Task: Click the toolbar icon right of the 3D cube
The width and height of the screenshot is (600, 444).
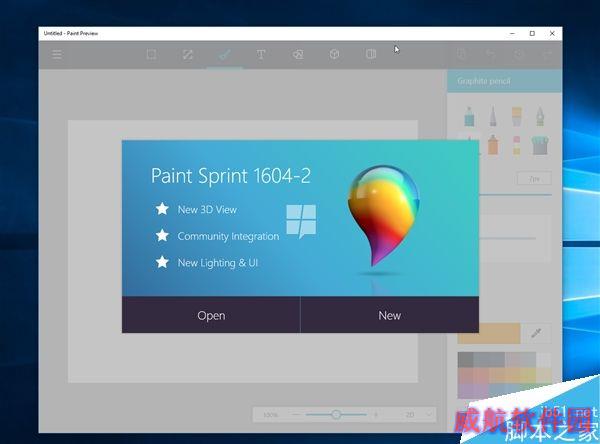Action: tap(371, 54)
